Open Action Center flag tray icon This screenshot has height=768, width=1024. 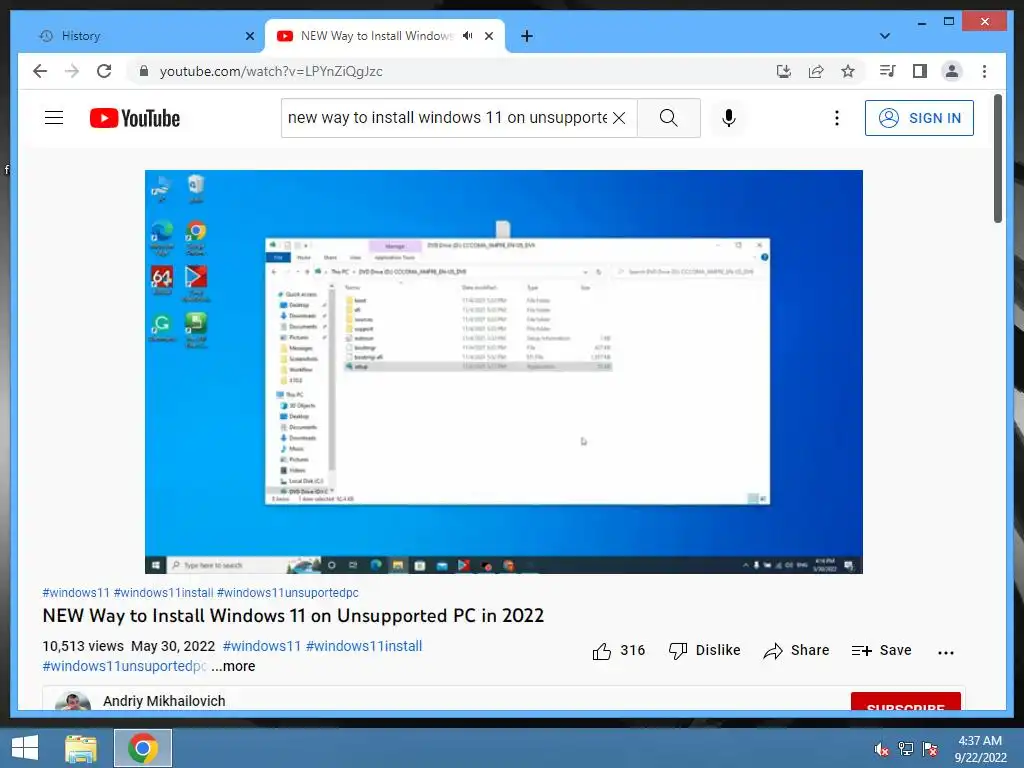(x=930, y=749)
